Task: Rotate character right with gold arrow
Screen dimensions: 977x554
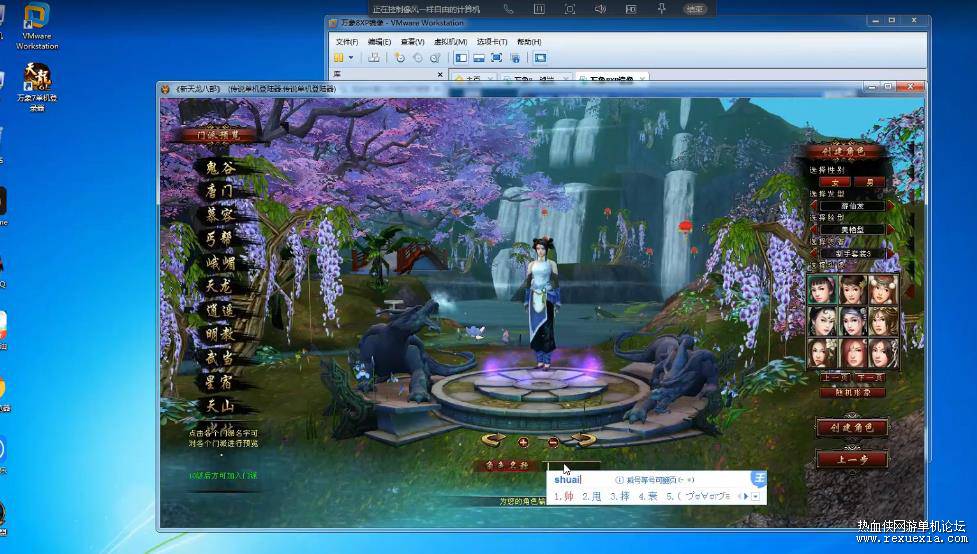Action: (584, 440)
